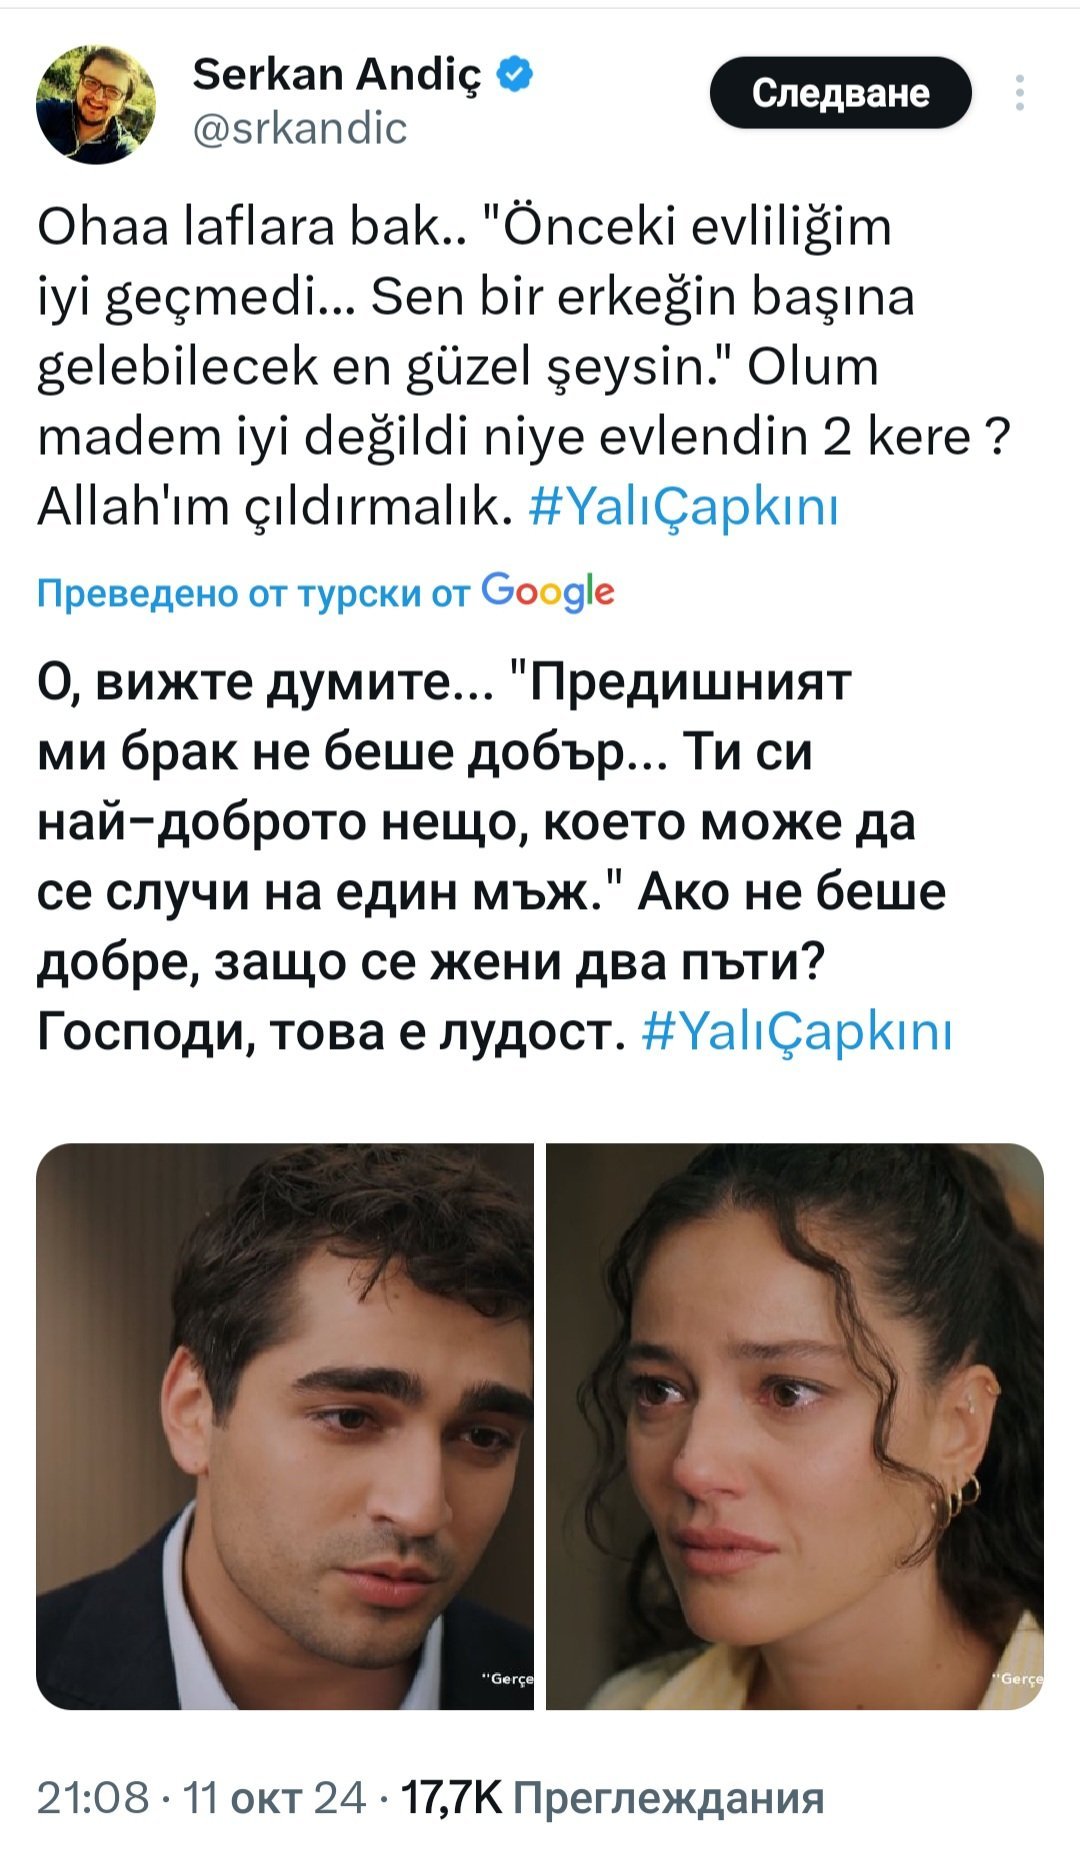1080x1851 pixels.
Task: Click the 21:08 timestamp
Action: click(x=93, y=1797)
